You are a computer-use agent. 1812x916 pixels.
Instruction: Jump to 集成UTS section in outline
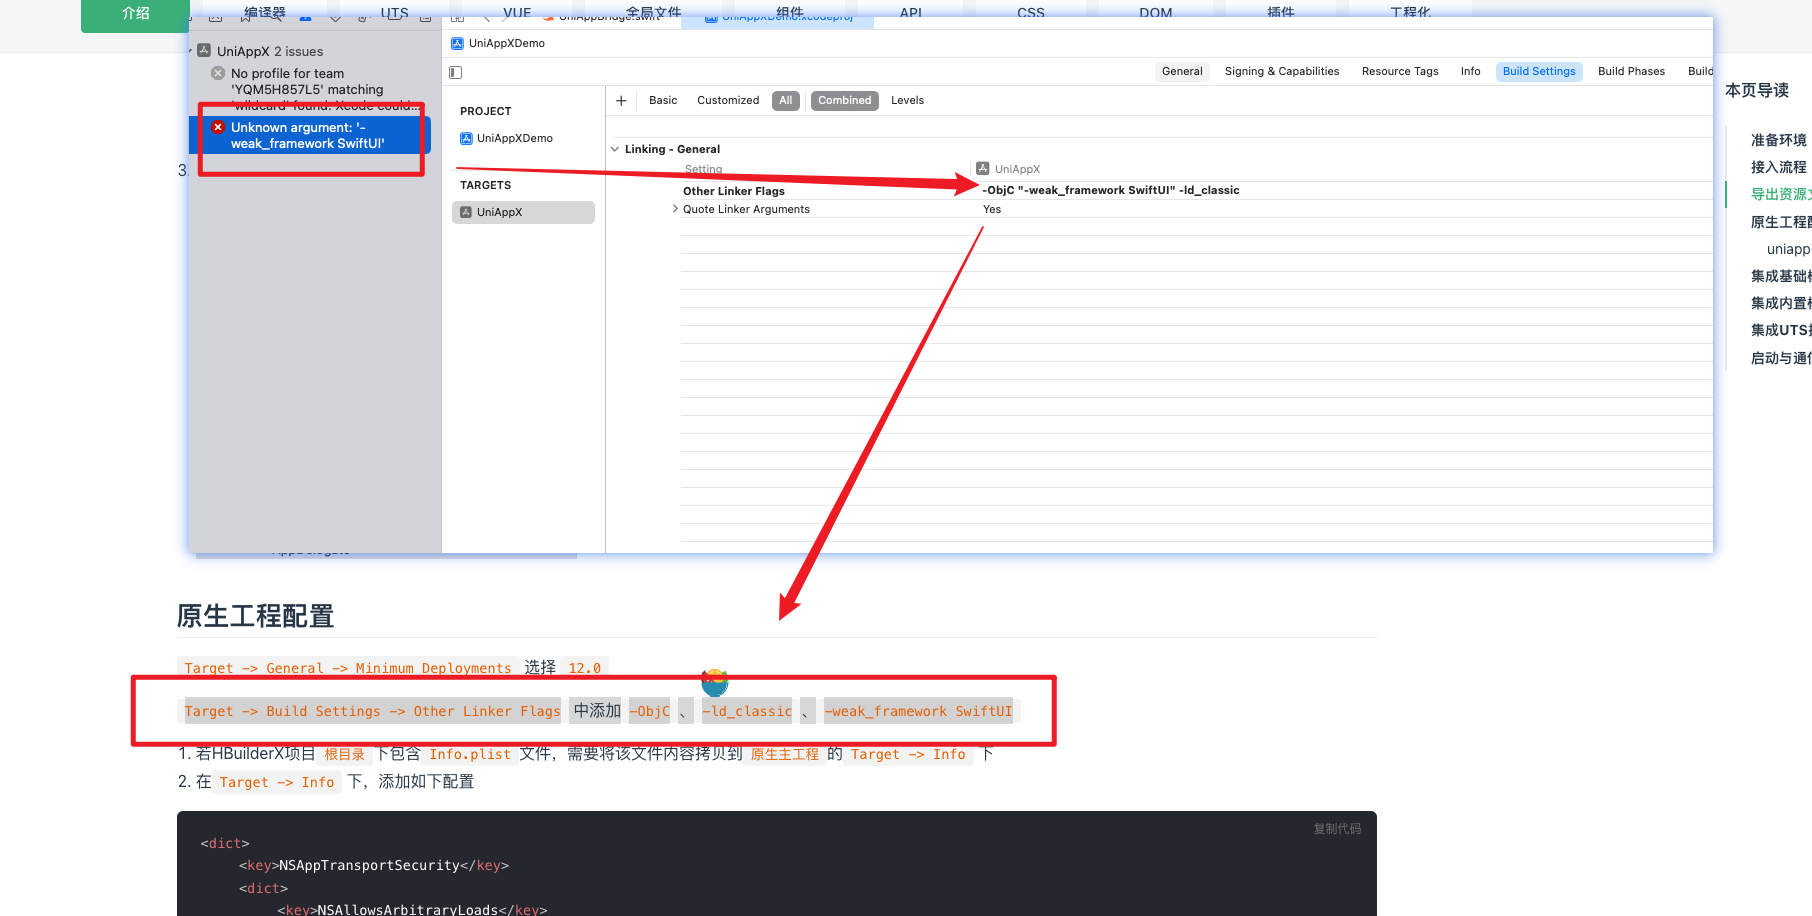click(1780, 330)
